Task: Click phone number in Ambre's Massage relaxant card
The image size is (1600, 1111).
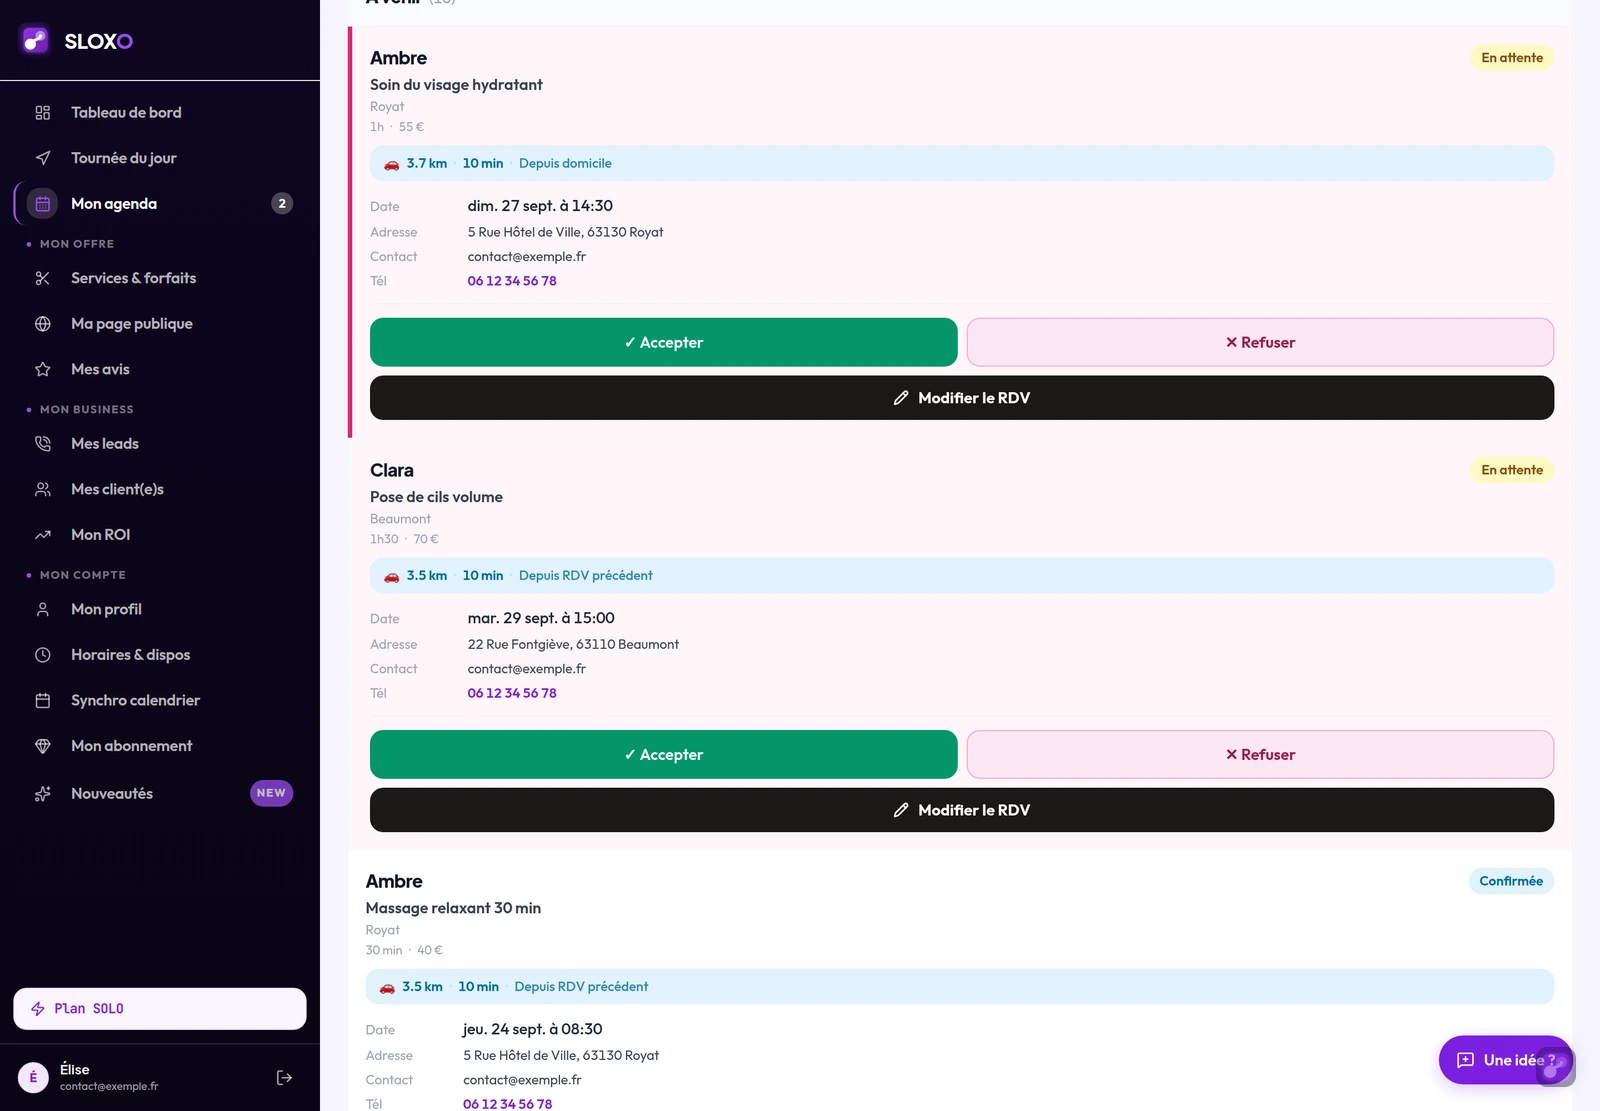Action: click(507, 1104)
